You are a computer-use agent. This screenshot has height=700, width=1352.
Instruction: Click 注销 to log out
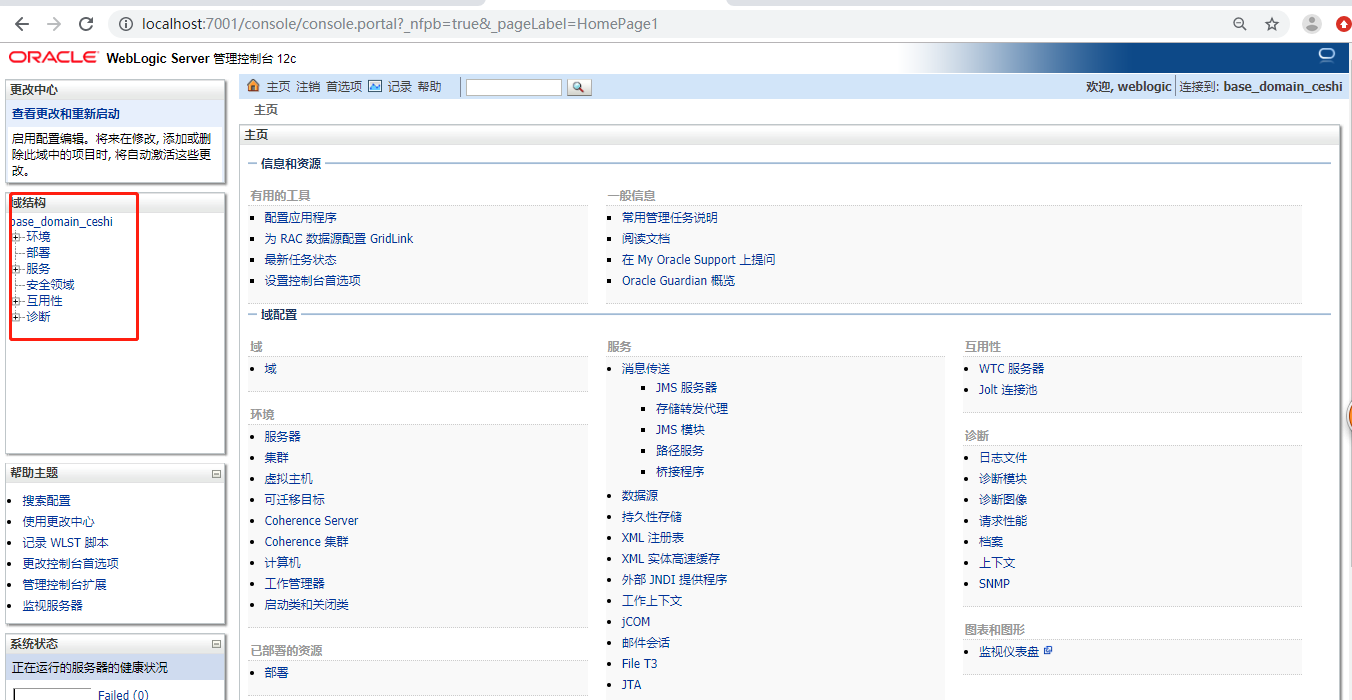[x=308, y=87]
